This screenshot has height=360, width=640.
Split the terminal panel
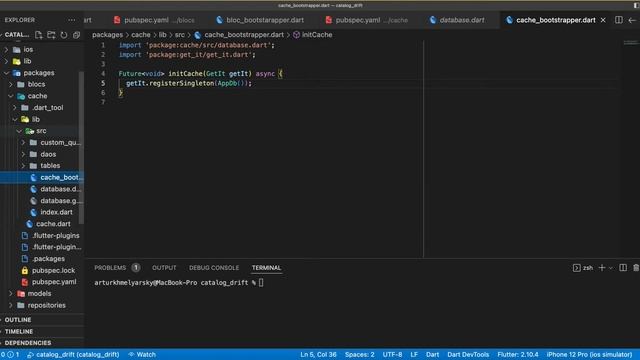(623, 268)
